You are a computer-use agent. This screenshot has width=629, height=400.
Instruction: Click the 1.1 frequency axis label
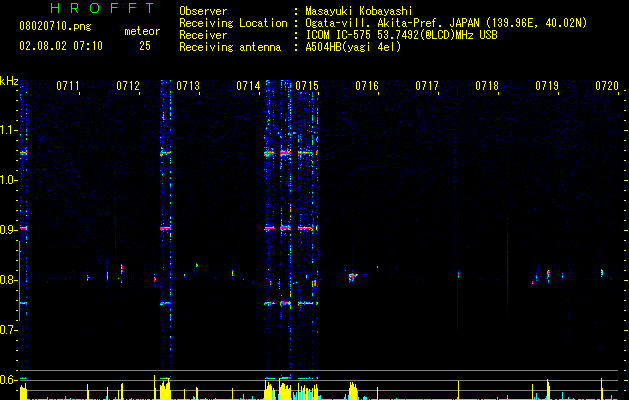point(9,130)
